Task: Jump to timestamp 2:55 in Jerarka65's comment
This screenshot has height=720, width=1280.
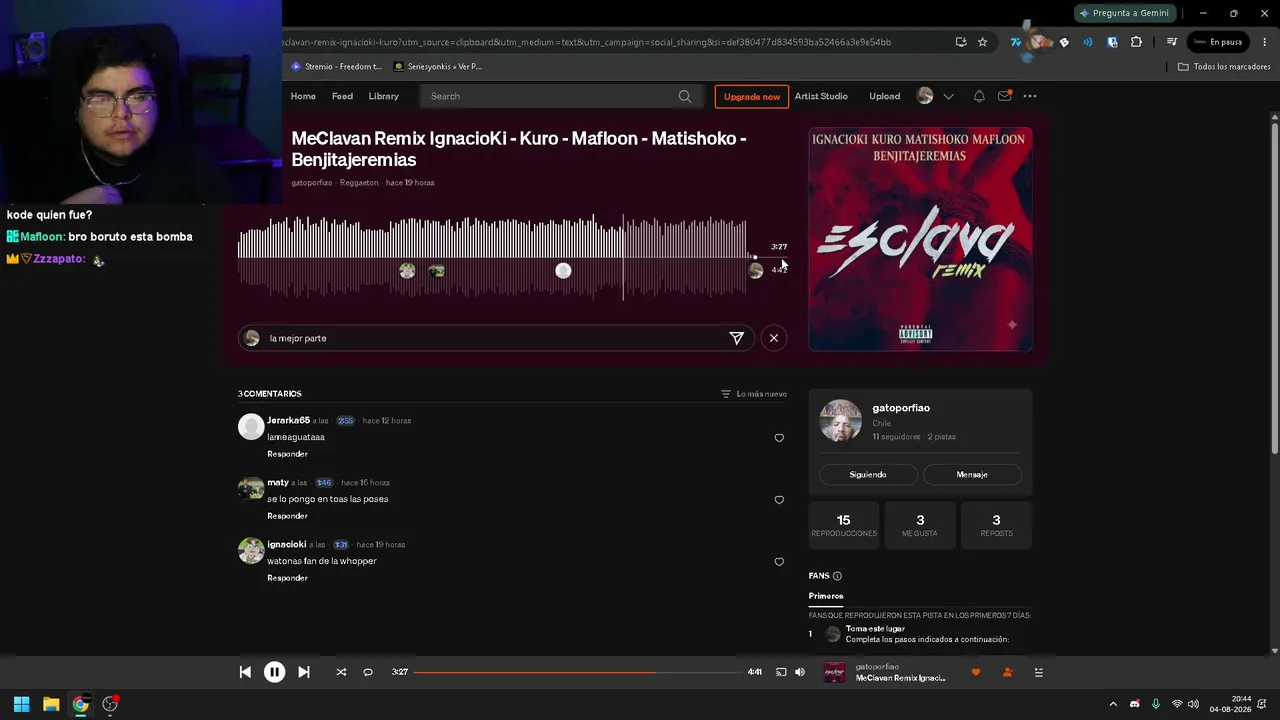Action: click(345, 421)
